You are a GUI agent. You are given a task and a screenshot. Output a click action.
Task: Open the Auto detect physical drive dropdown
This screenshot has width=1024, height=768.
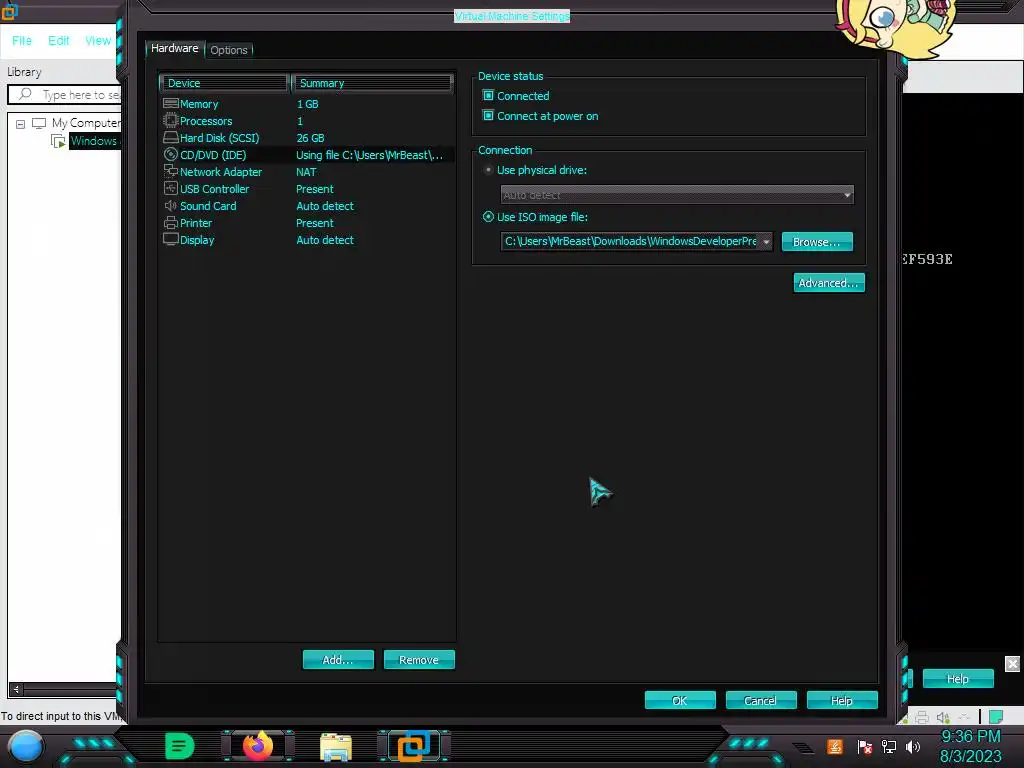(x=677, y=195)
